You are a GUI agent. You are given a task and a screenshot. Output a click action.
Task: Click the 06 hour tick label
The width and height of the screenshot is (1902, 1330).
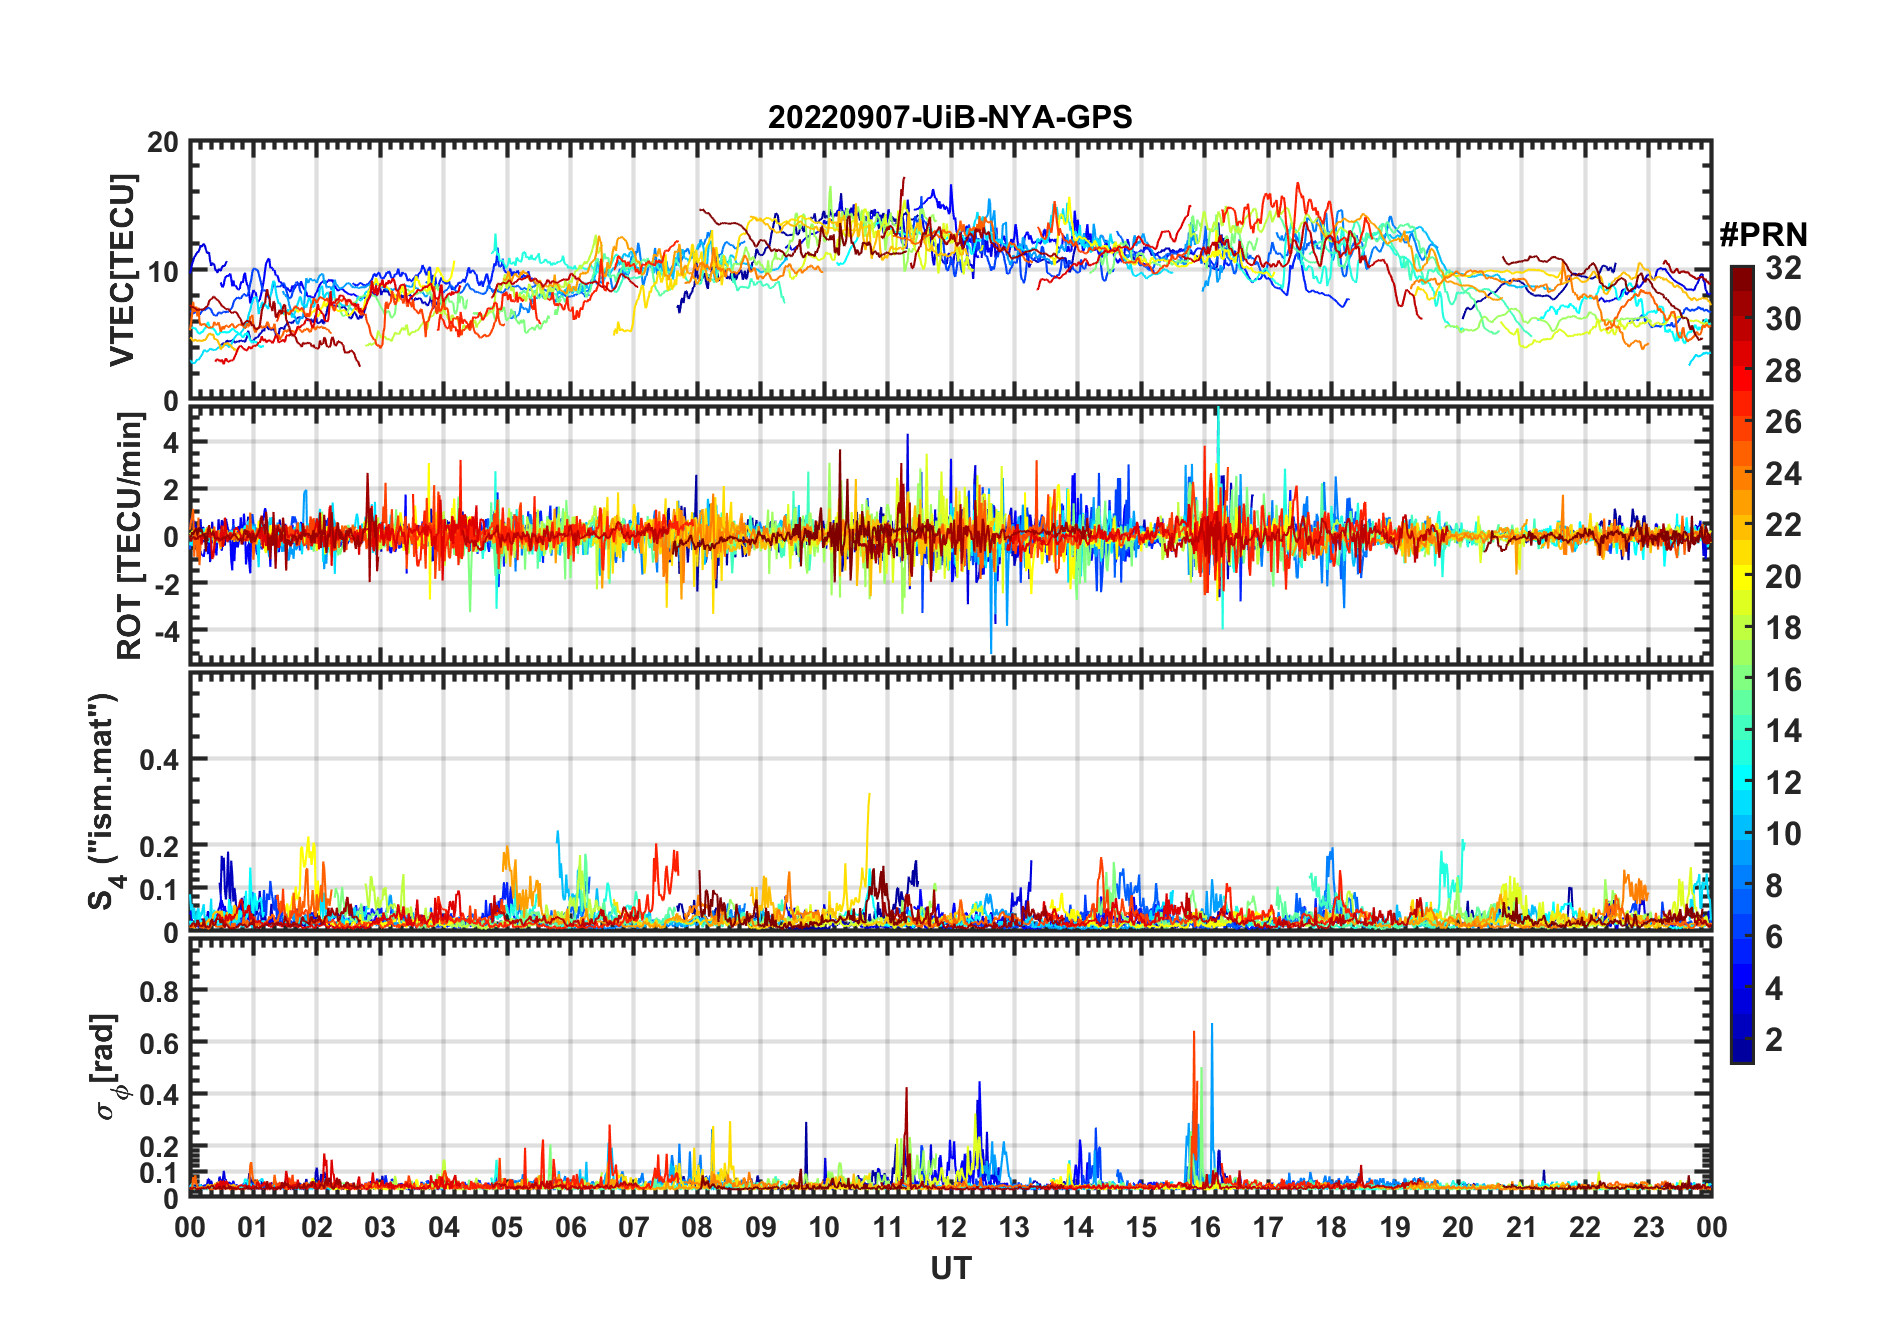570,1227
